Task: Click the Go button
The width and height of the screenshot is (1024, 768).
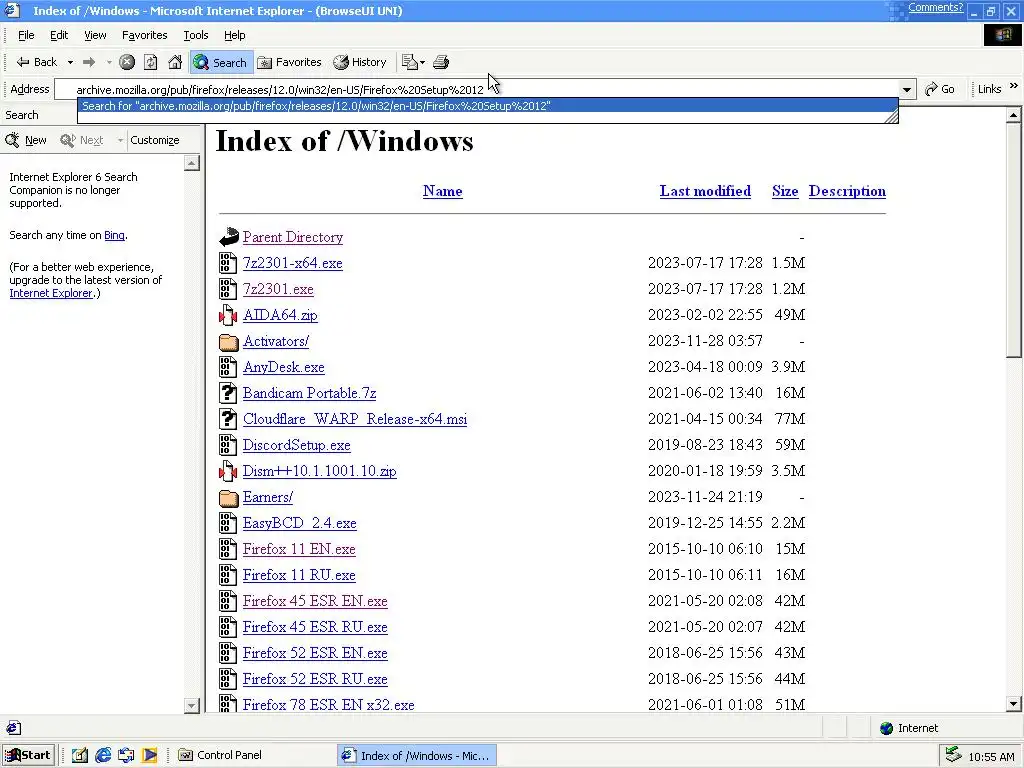Action: coord(940,89)
